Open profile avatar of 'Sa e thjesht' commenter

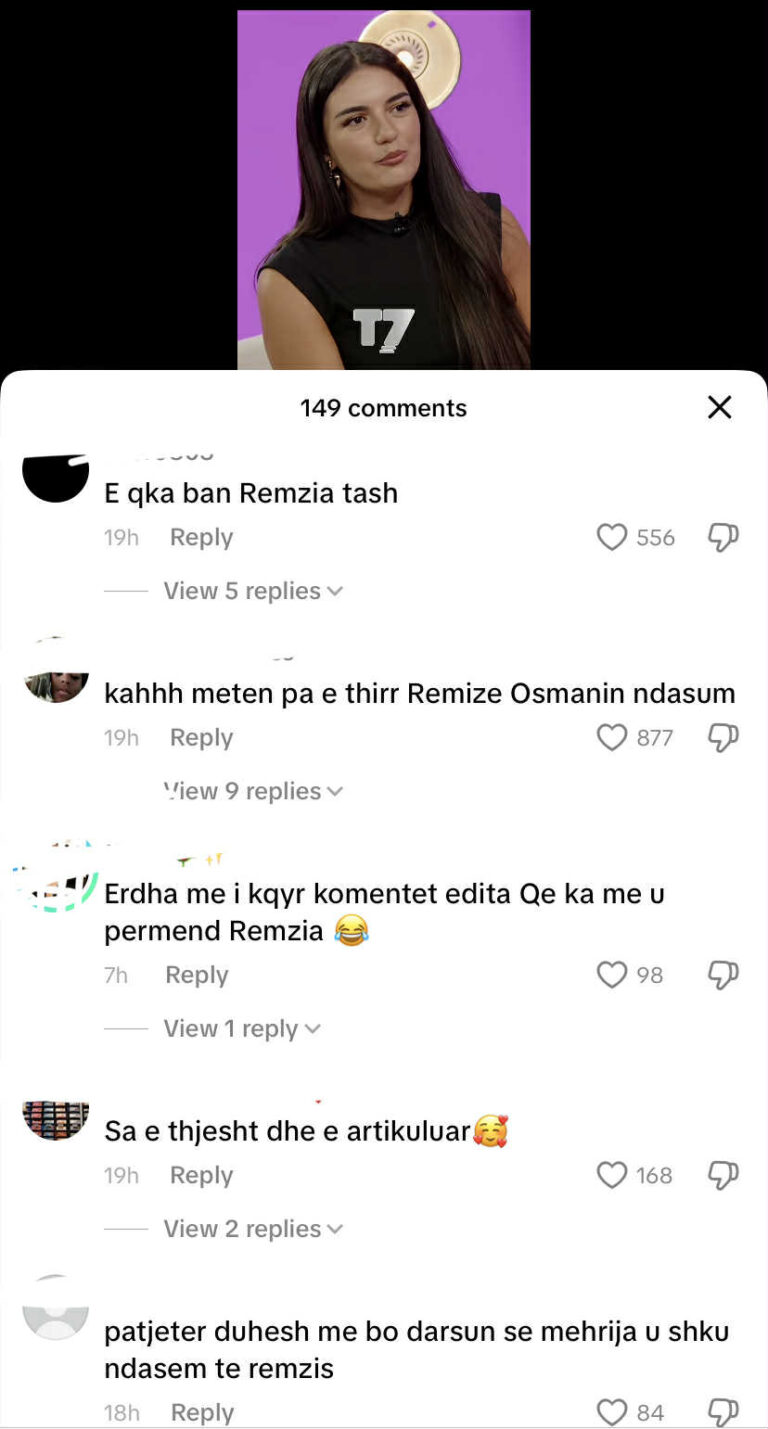click(56, 1120)
